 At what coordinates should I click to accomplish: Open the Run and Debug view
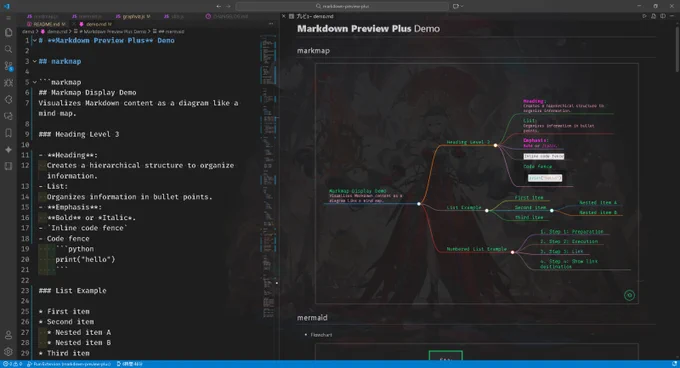8,83
